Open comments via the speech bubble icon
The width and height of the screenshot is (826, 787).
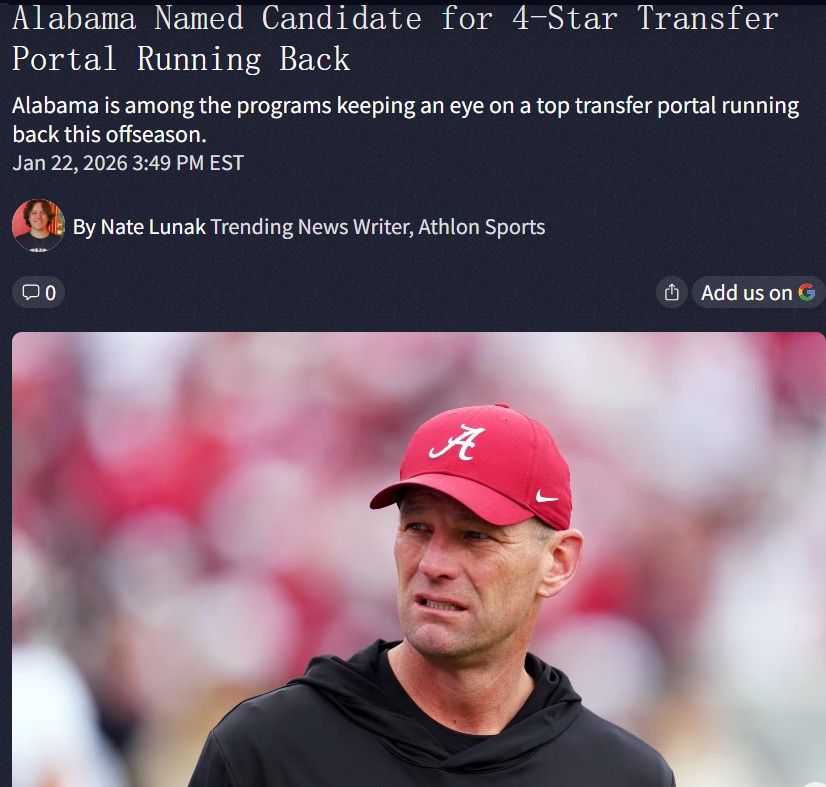pos(31,292)
